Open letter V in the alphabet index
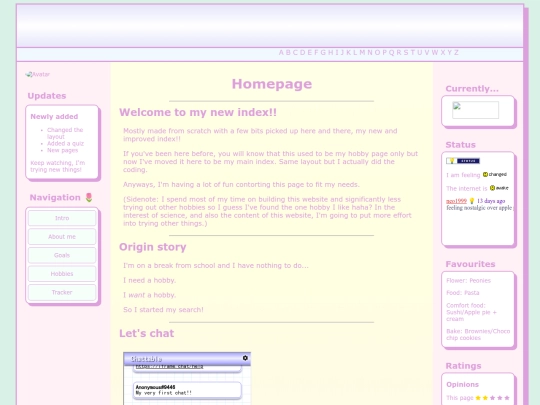The height and width of the screenshot is (405, 540). [x=427, y=52]
